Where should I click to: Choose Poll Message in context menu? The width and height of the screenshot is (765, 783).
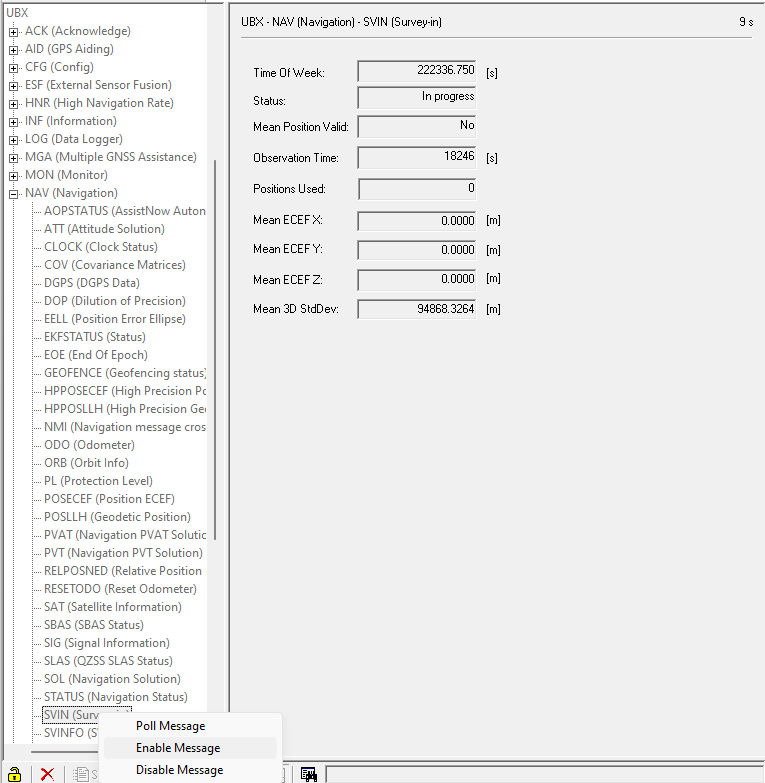(170, 726)
